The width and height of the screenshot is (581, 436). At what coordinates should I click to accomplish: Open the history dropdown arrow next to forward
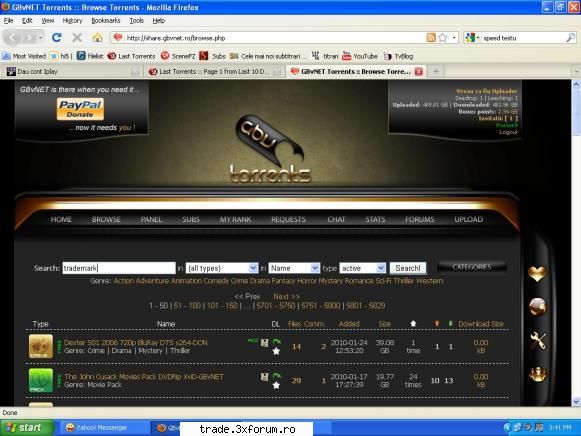pos(41,37)
